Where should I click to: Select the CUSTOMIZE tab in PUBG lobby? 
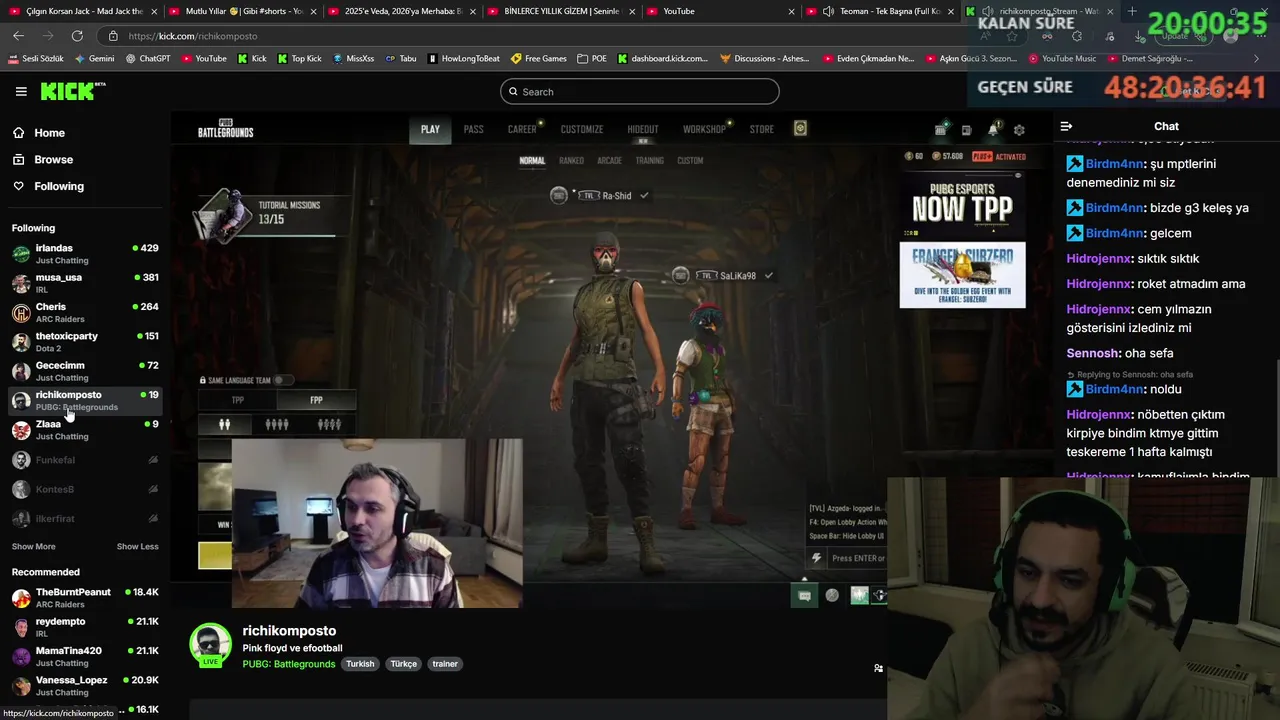pos(581,129)
